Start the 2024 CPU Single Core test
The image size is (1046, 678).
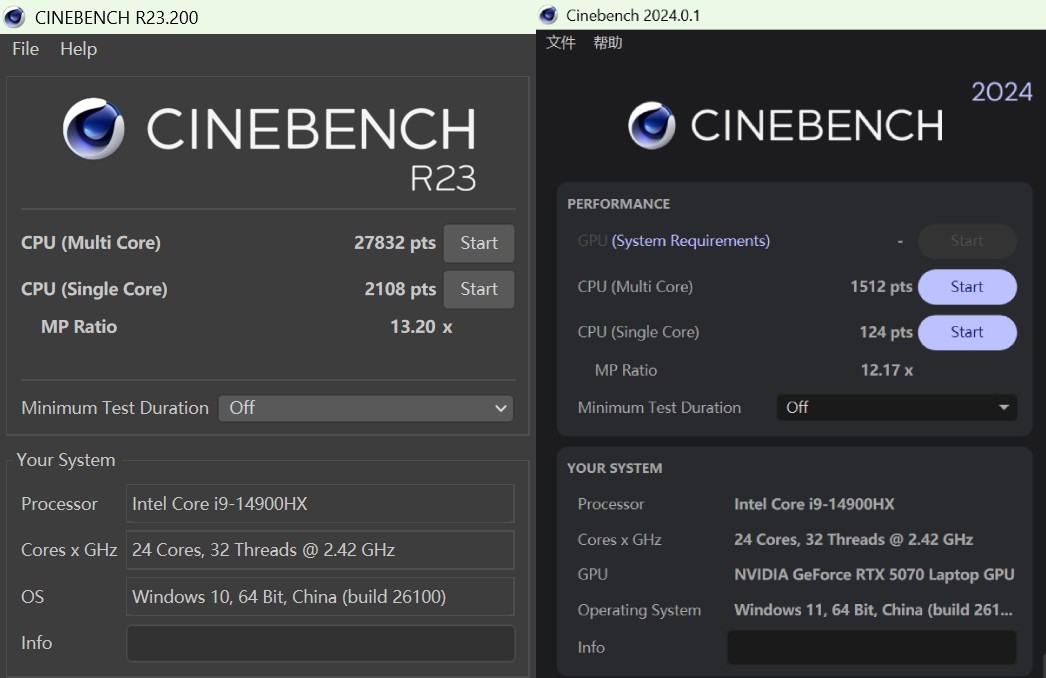point(966,332)
